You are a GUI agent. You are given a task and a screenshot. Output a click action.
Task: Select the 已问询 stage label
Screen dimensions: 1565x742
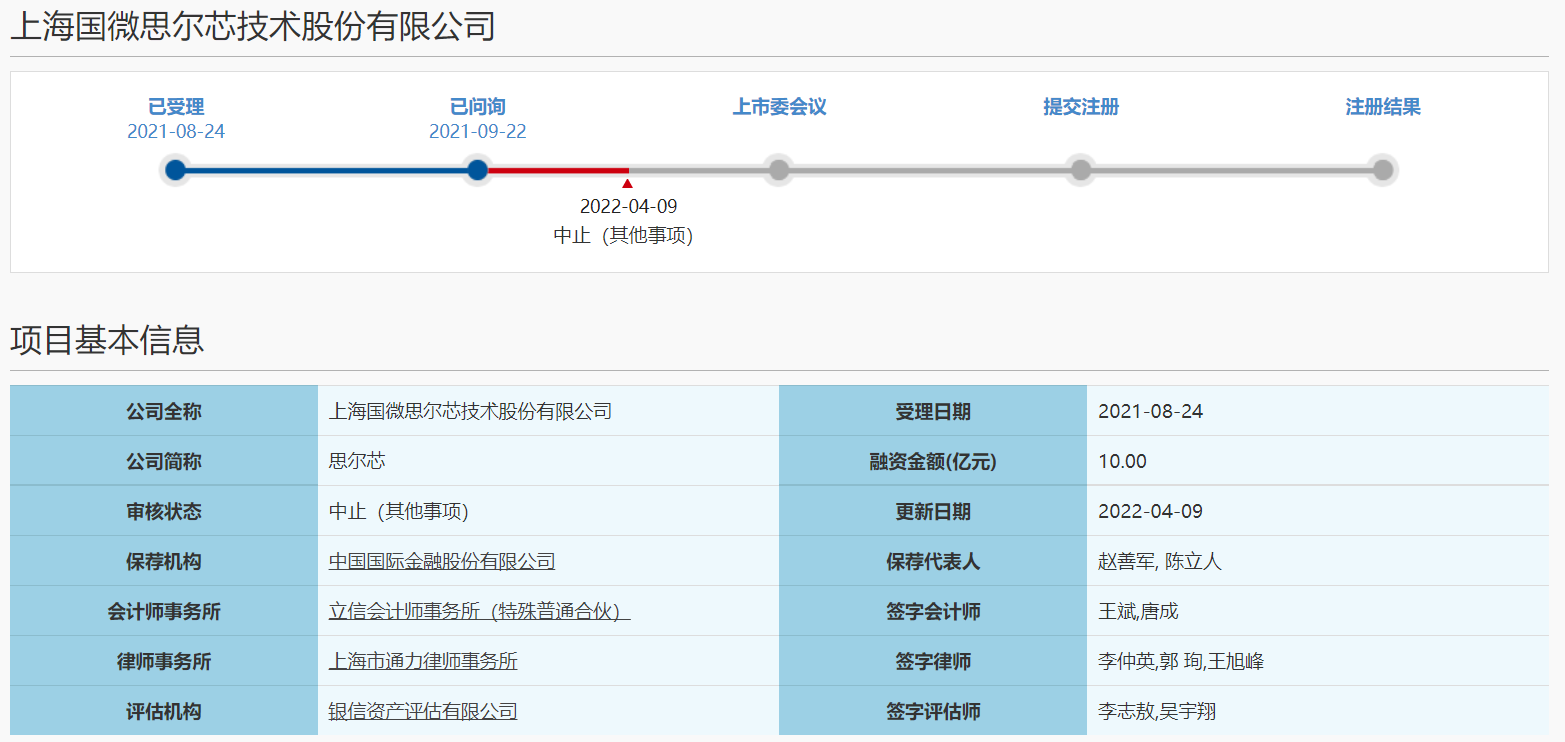pyautogui.click(x=478, y=107)
